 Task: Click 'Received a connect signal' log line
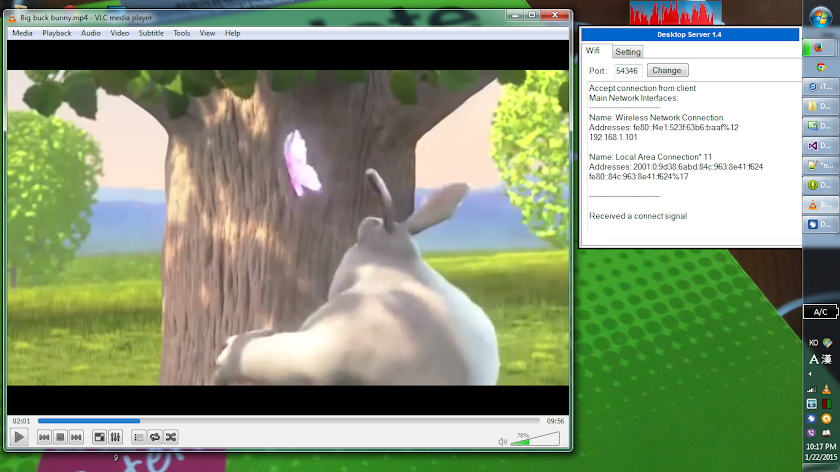click(x=638, y=216)
